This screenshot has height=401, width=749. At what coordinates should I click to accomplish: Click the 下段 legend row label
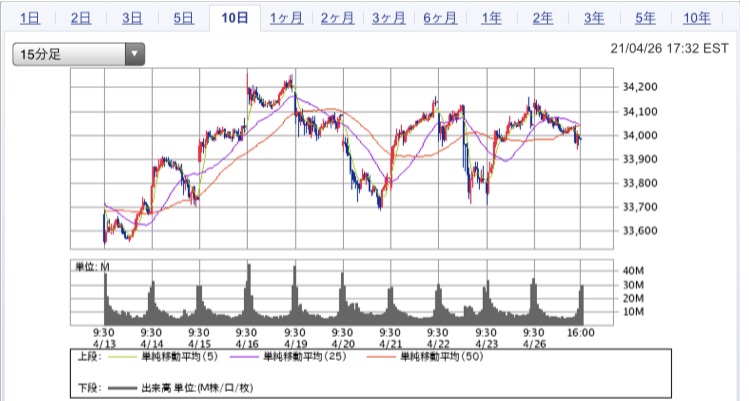(89, 388)
